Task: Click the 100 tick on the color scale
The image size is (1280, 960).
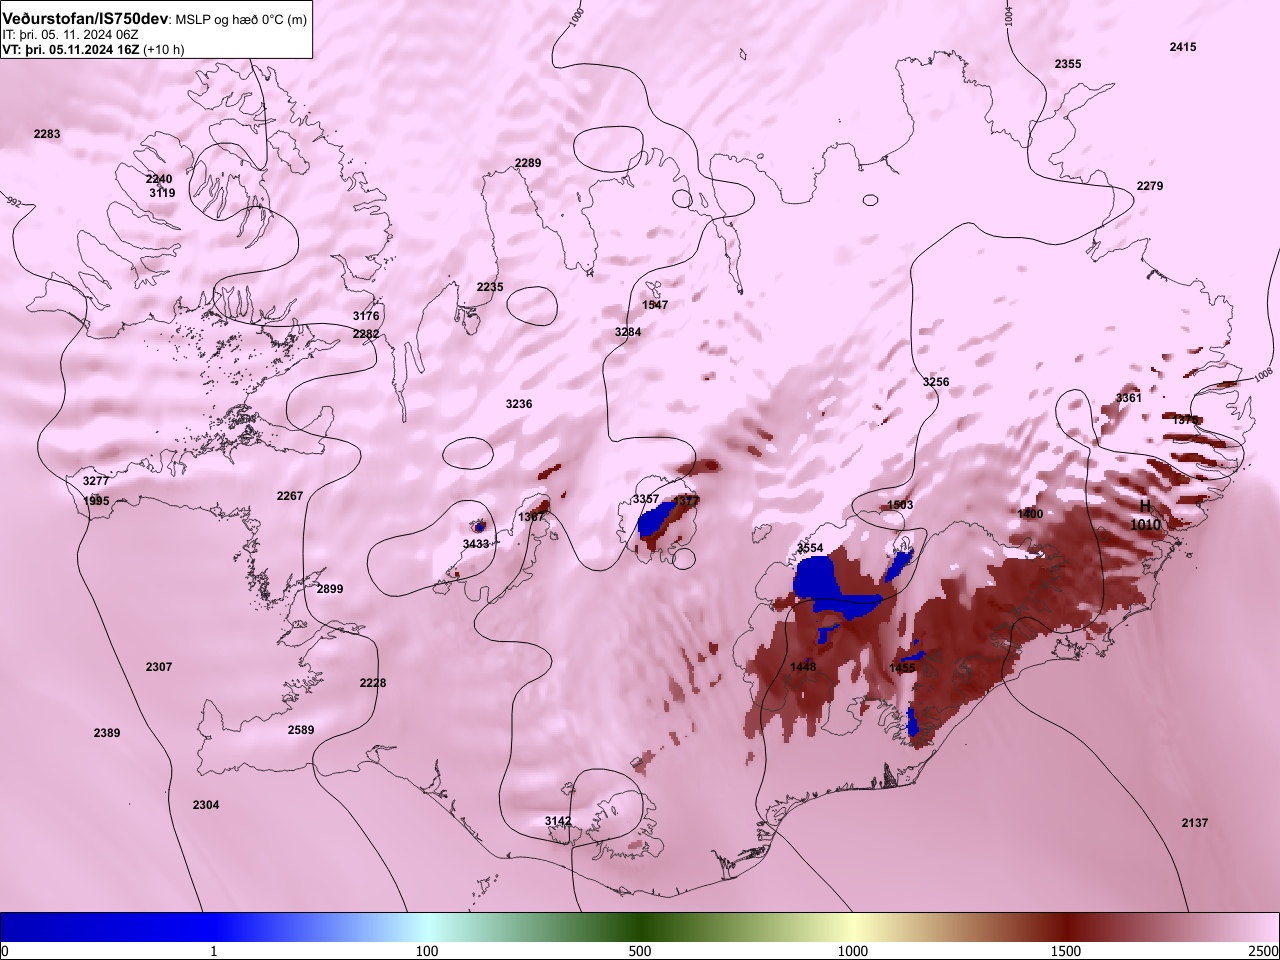Action: click(x=427, y=951)
